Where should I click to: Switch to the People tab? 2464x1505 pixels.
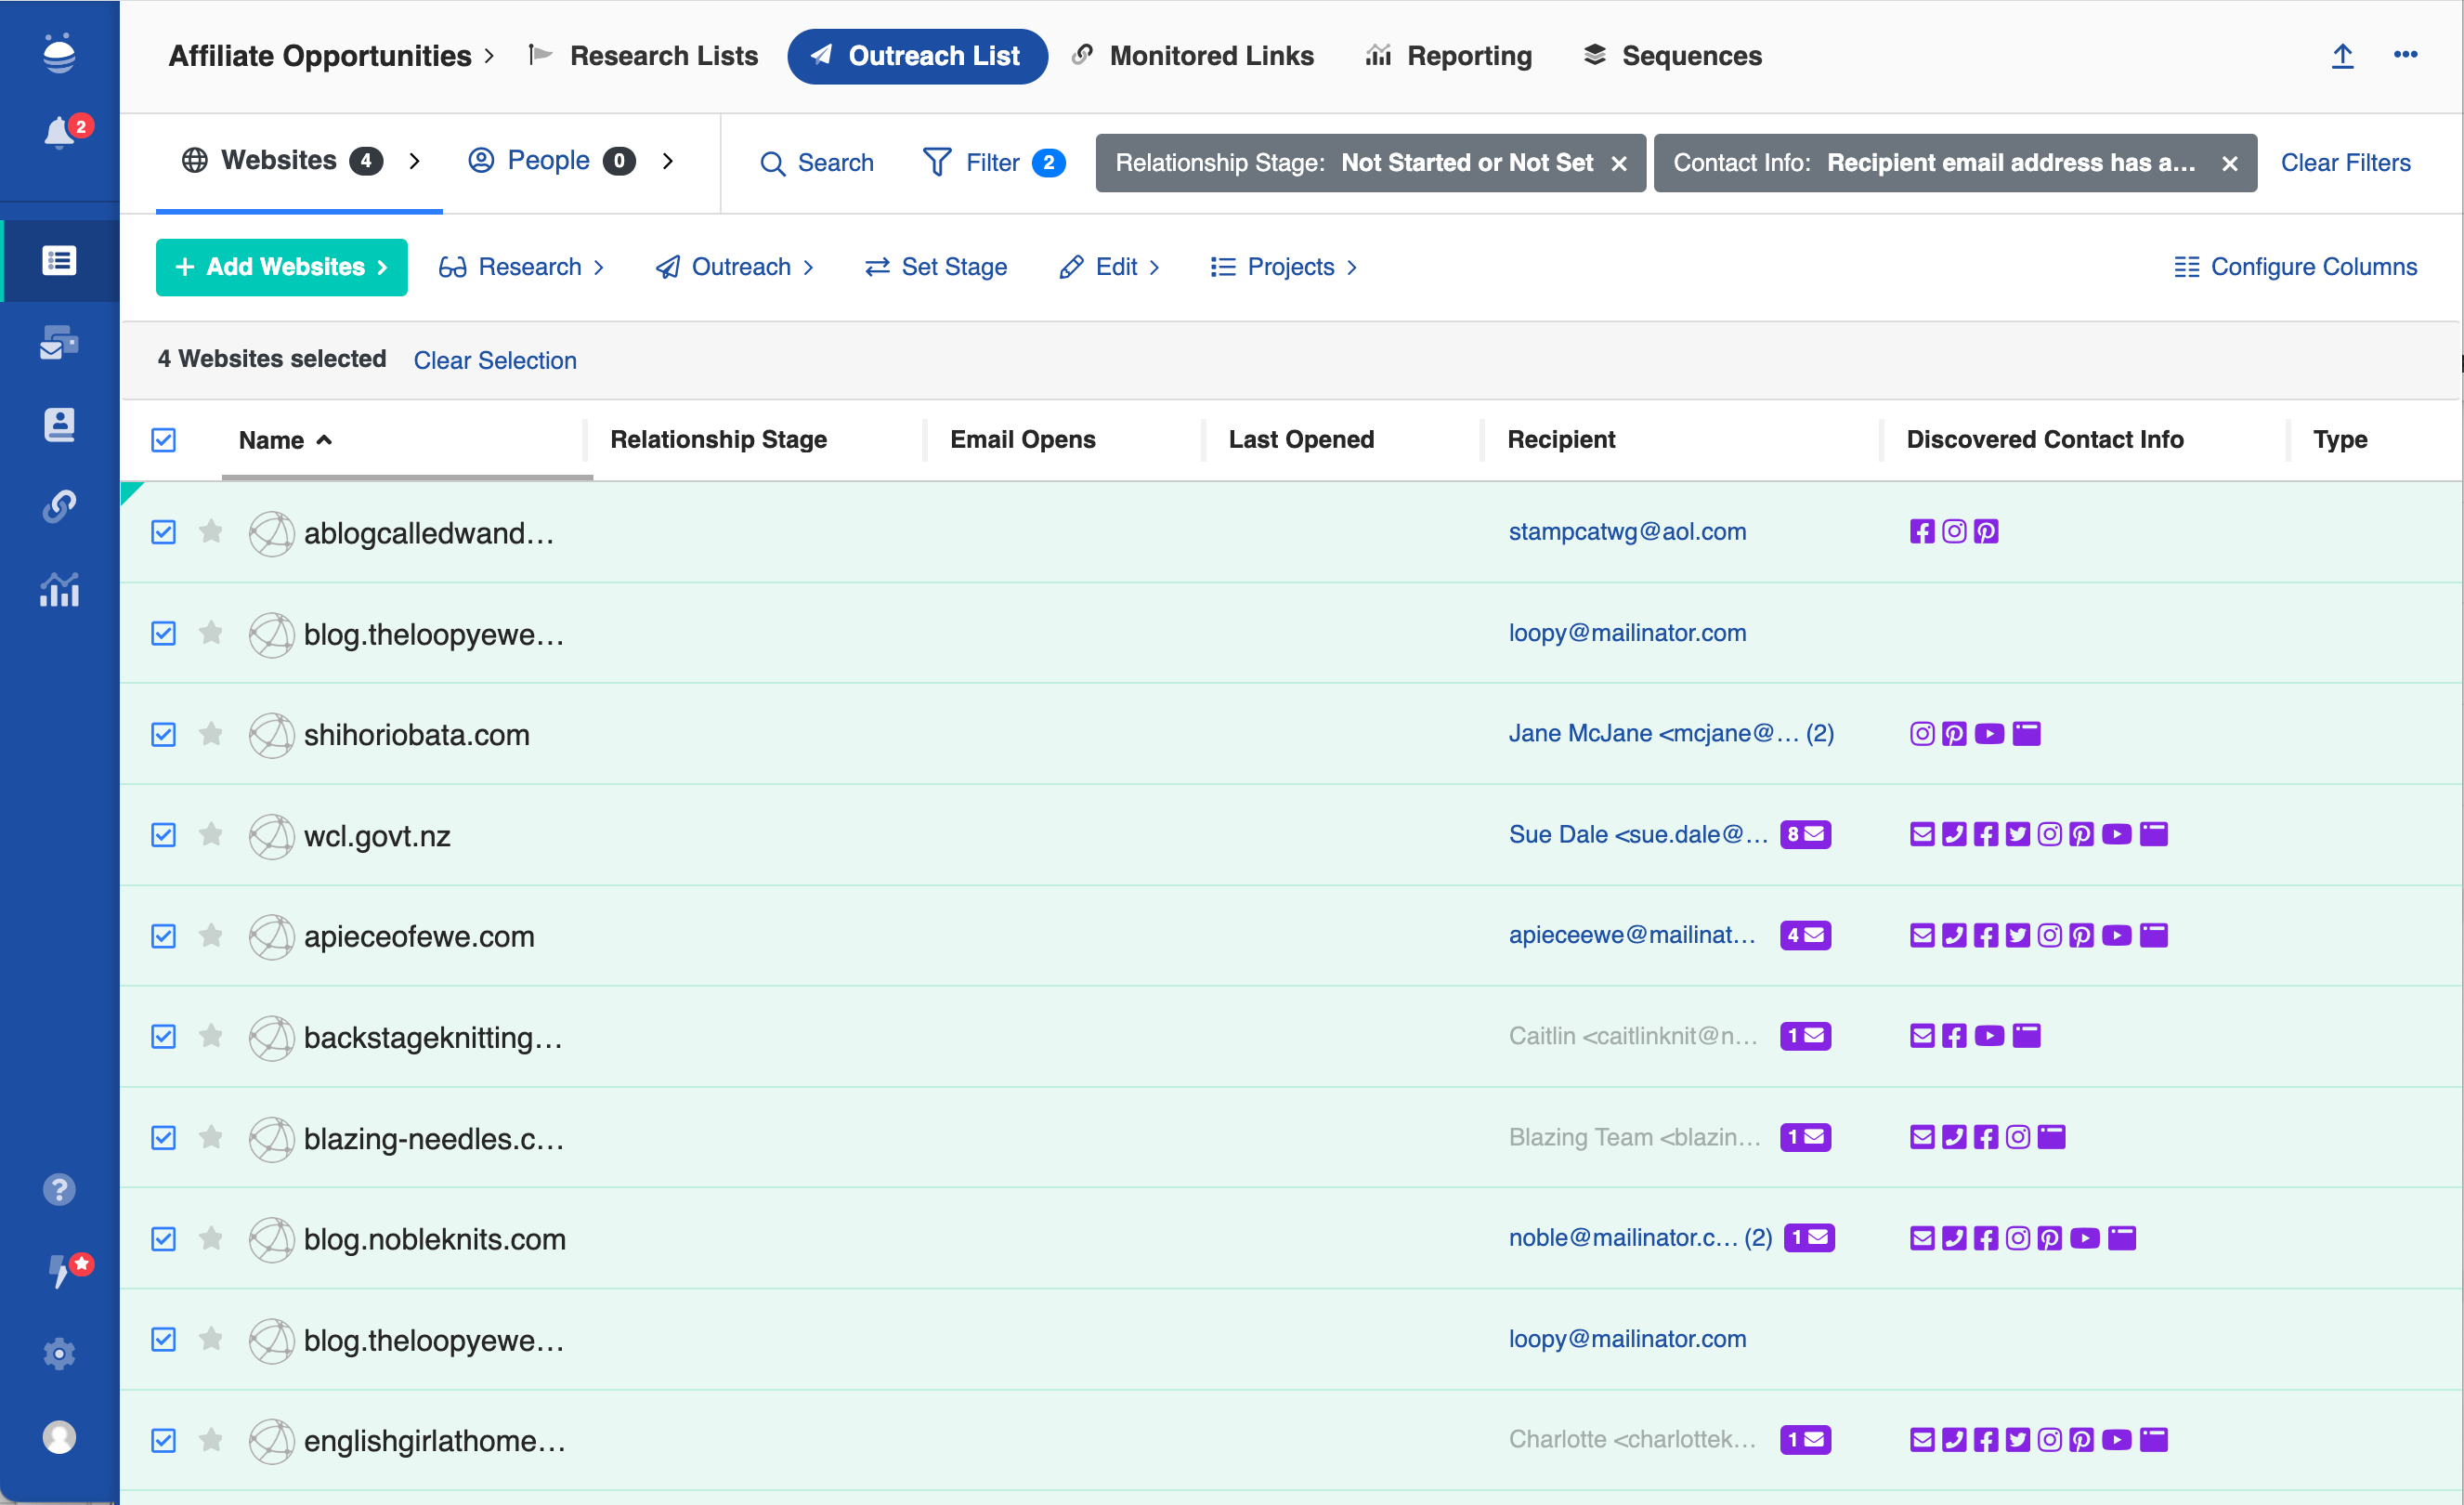548,161
